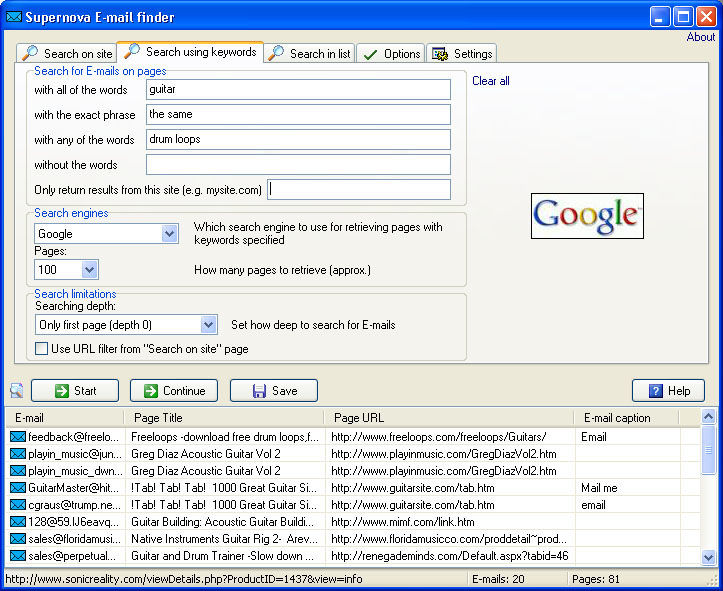
Task: Select the Search using keywords tab
Action: (190, 52)
